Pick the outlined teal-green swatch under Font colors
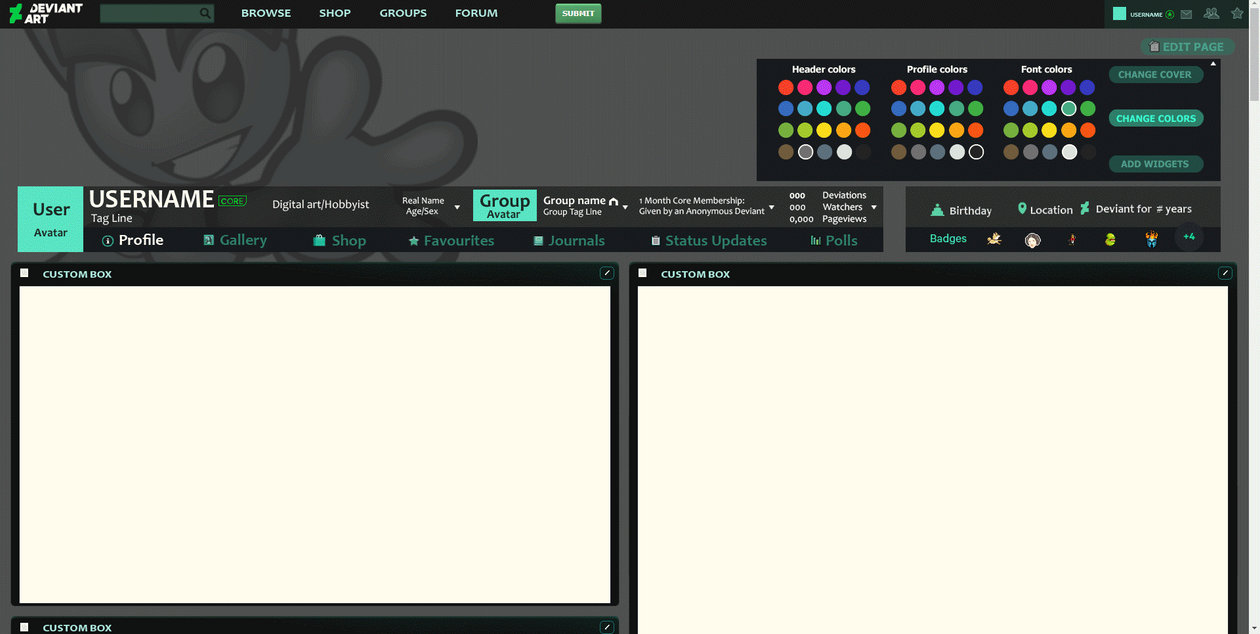The width and height of the screenshot is (1260, 634). (x=1069, y=109)
